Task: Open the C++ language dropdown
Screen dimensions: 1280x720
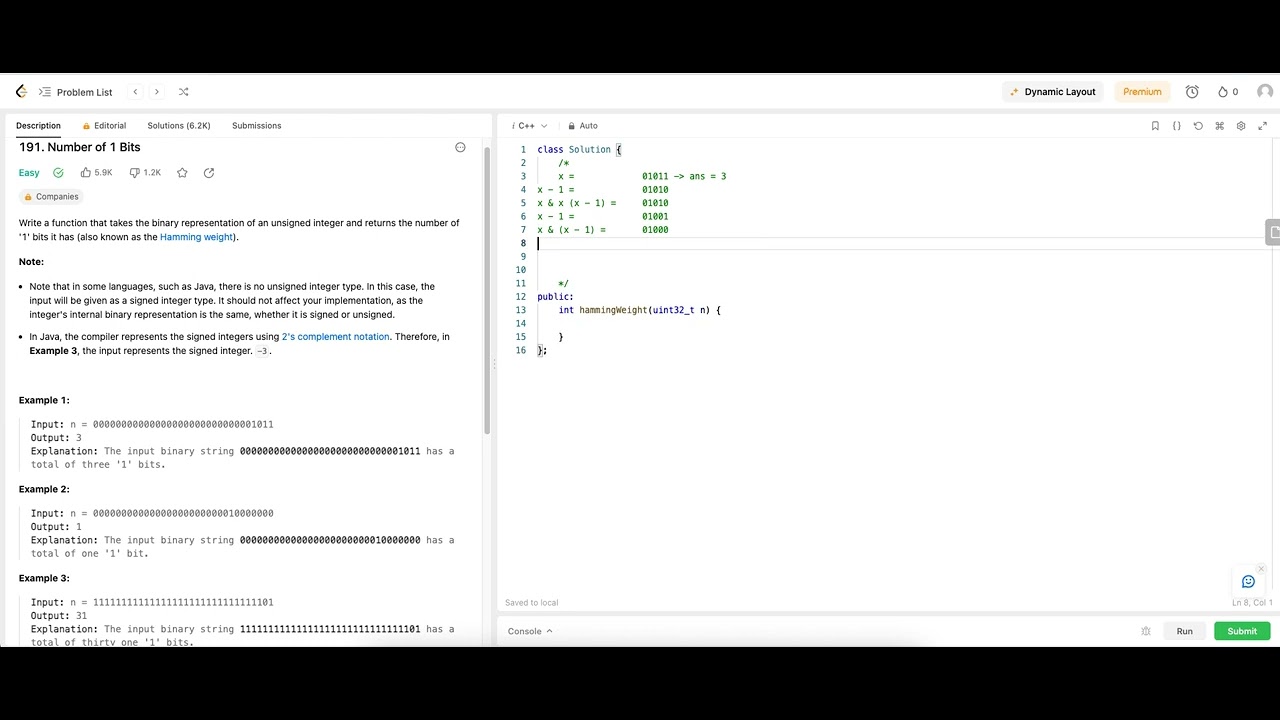Action: (529, 126)
